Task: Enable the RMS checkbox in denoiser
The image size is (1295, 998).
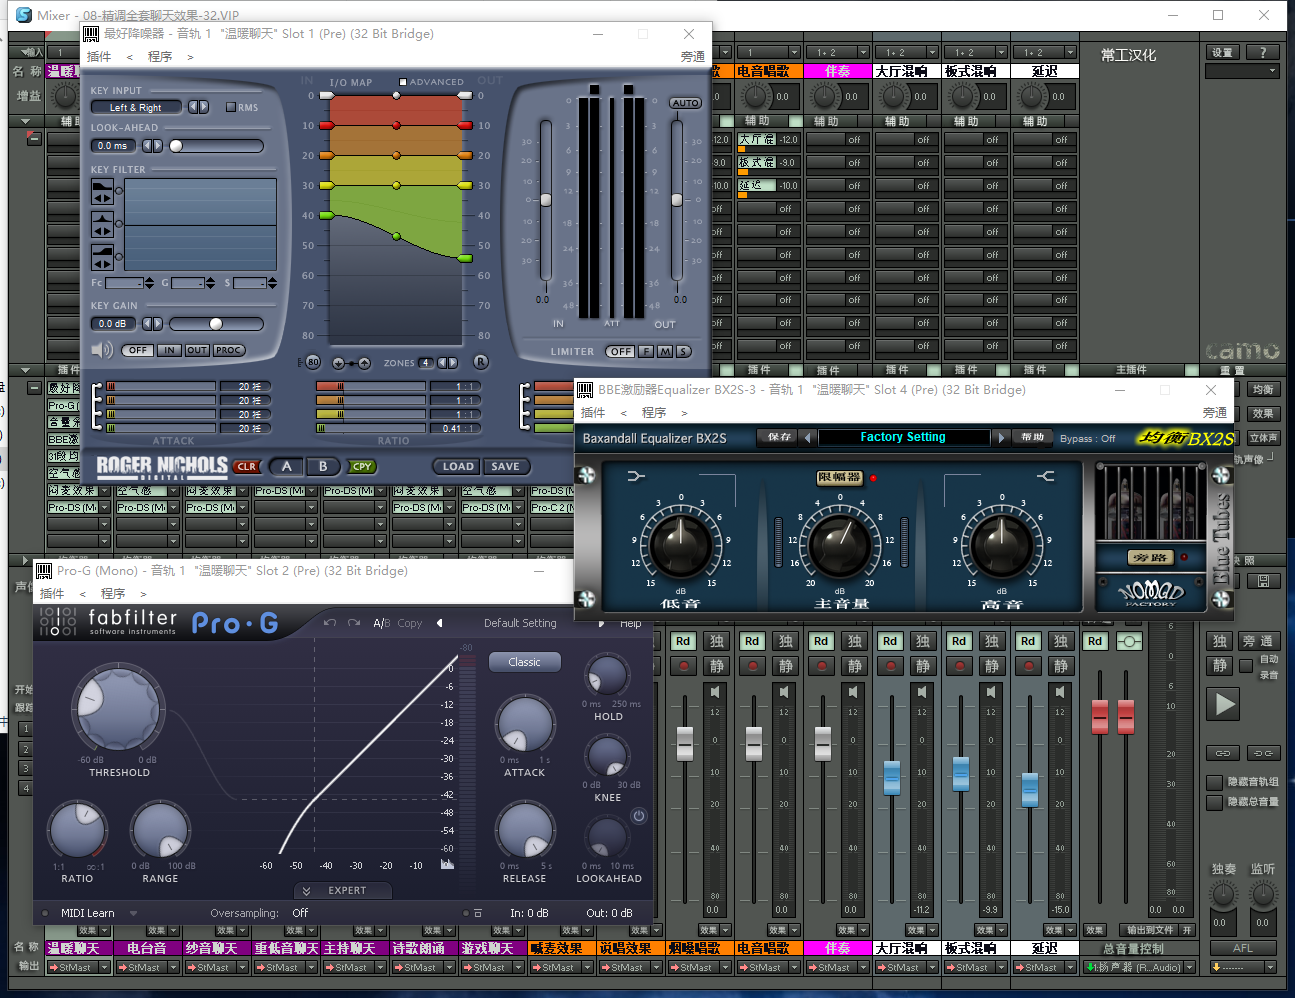Action: (230, 107)
